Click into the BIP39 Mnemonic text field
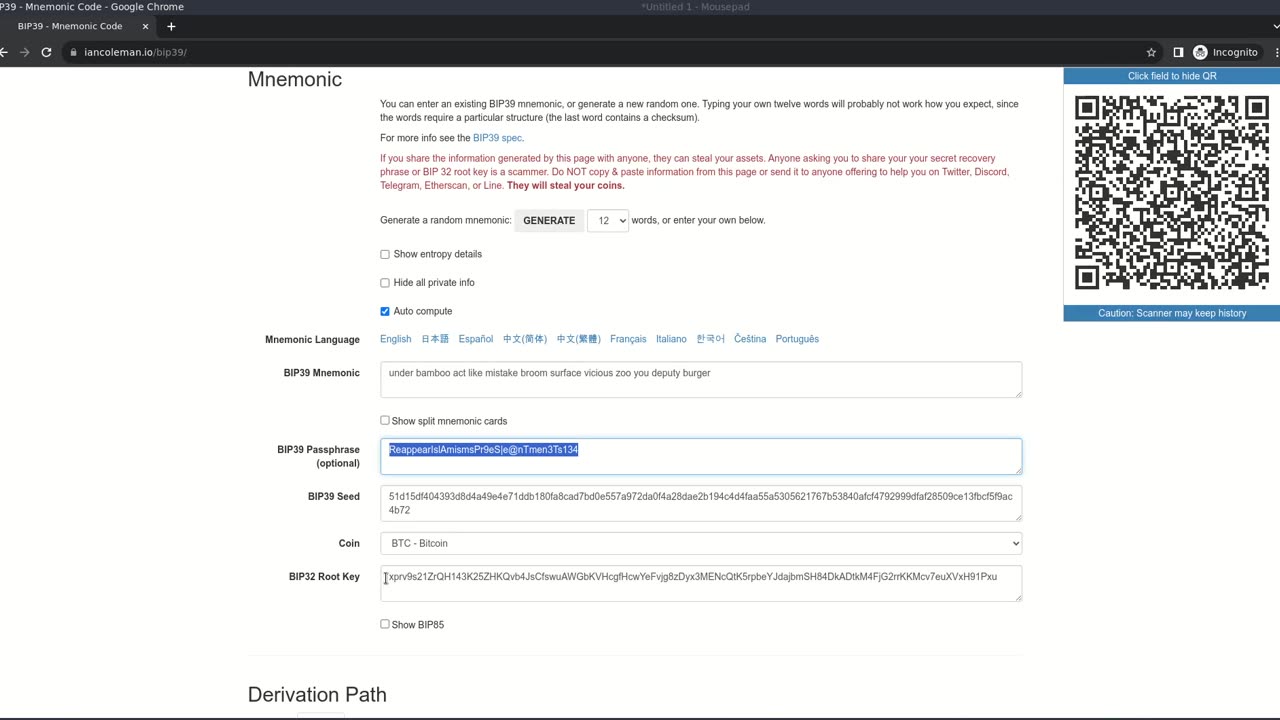This screenshot has width=1280, height=720. (701, 380)
